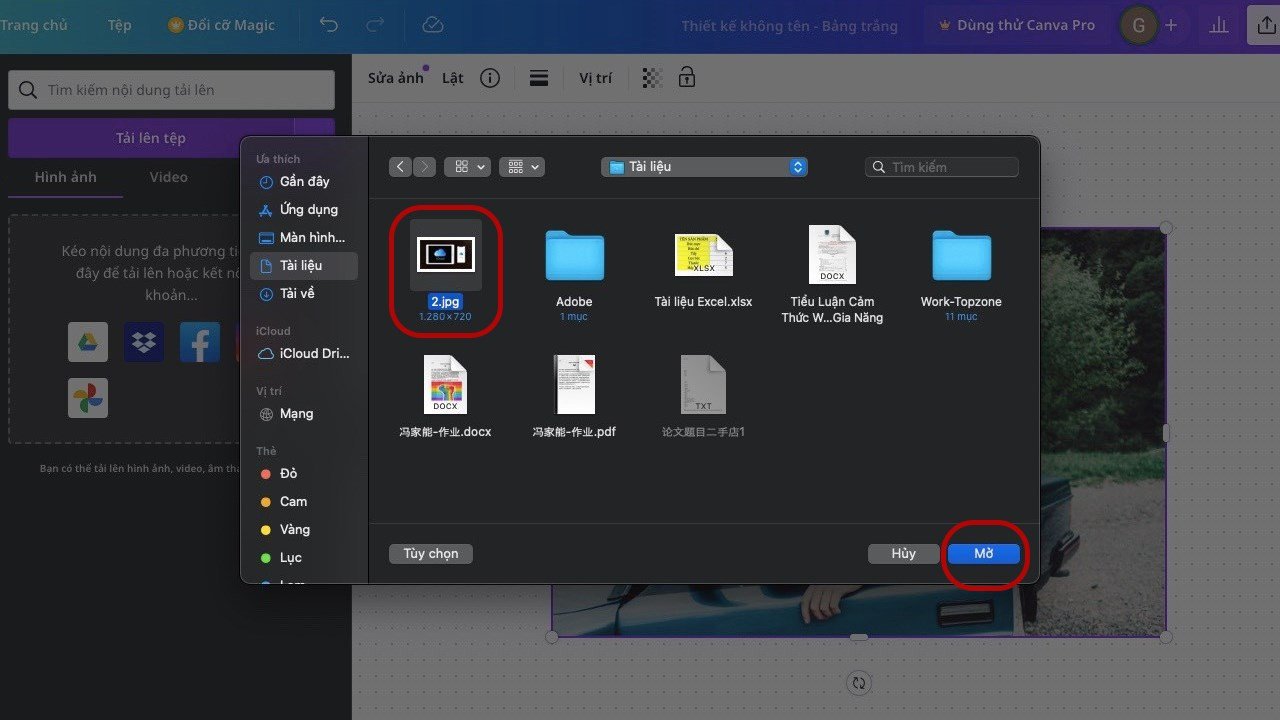
Task: Select the 2.jpg file thumbnail
Action: 446,255
